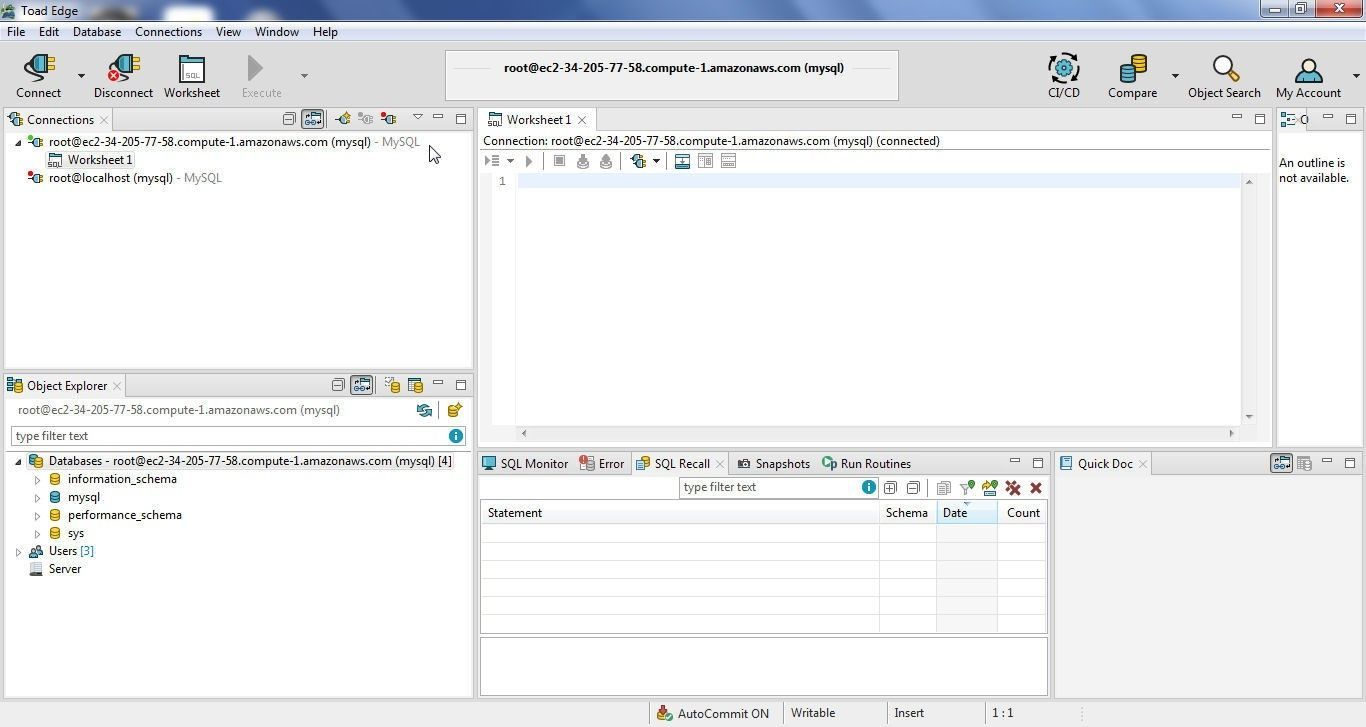Open the Connections panel view menu triangle
This screenshot has height=727, width=1366.
pyautogui.click(x=418, y=118)
